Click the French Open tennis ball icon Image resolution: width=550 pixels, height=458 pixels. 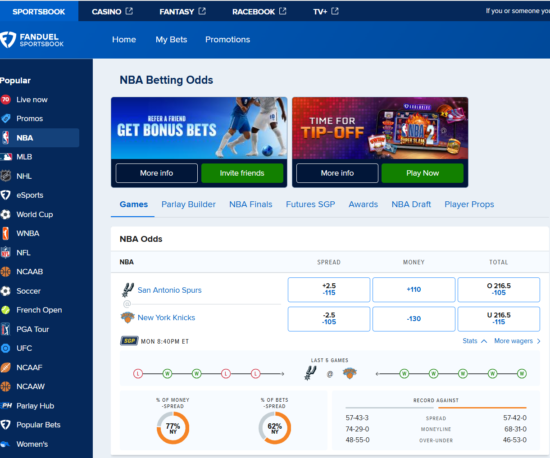coord(5,310)
